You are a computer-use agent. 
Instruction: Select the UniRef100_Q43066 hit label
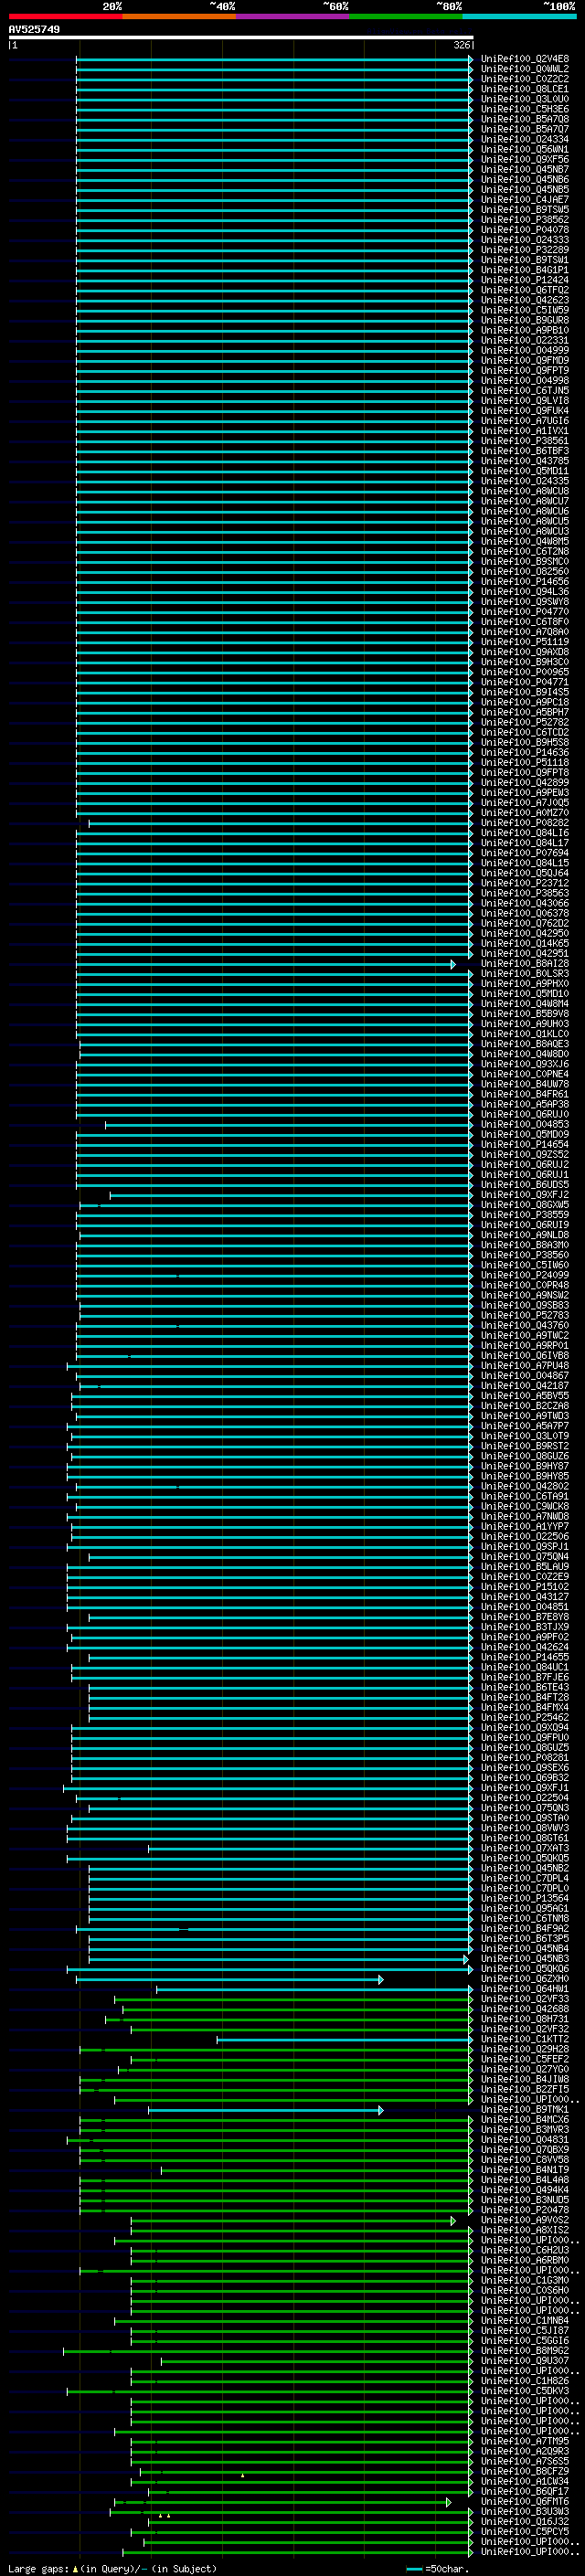(525, 903)
